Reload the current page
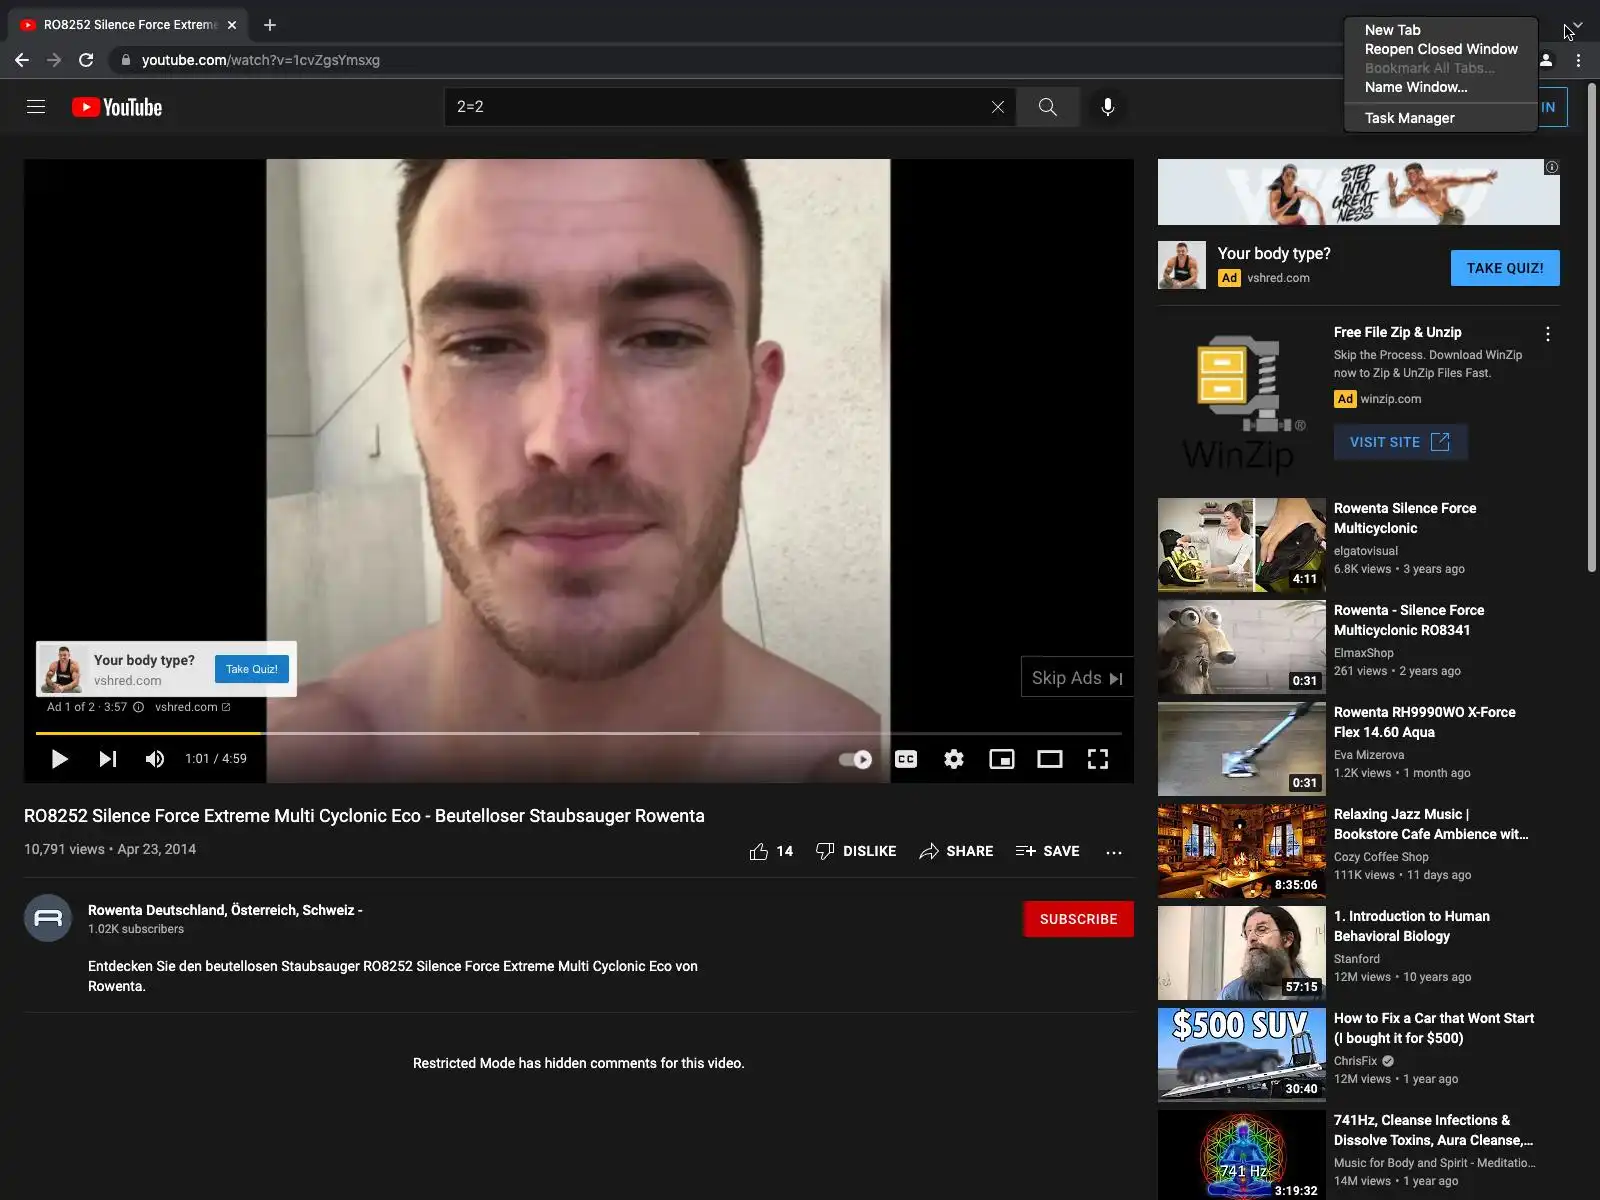This screenshot has width=1600, height=1200. 86,60
